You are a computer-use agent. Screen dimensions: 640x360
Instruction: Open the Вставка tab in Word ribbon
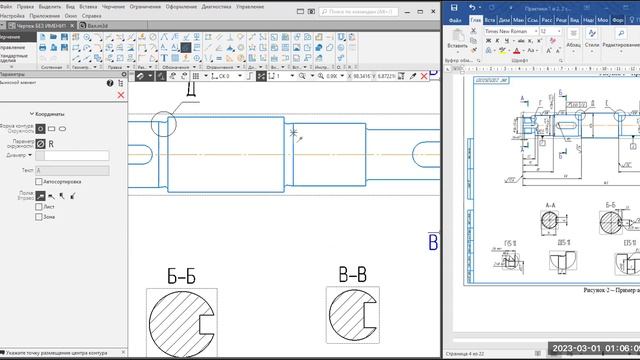click(x=490, y=20)
